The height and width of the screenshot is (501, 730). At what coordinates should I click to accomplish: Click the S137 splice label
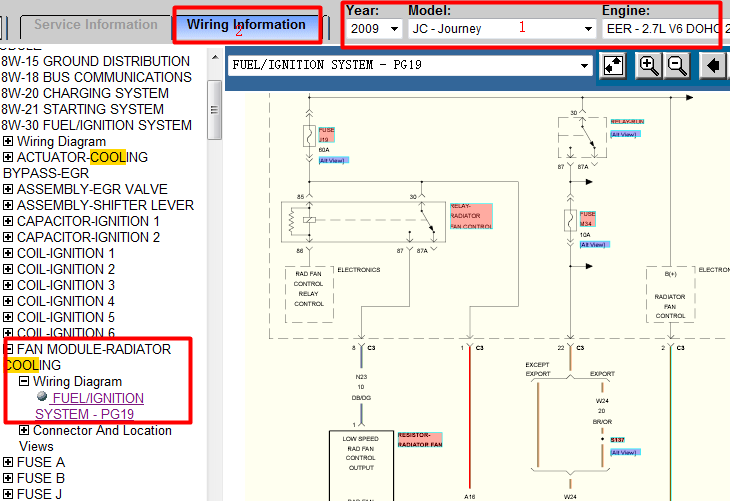tap(617, 440)
